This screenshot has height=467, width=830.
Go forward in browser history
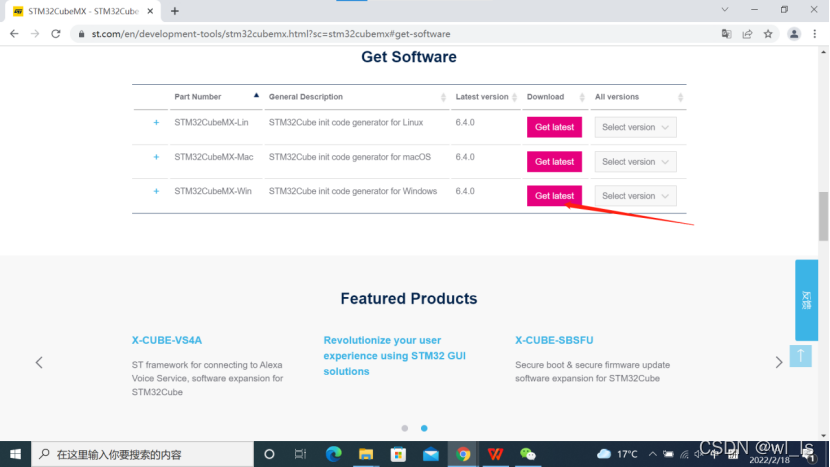pyautogui.click(x=35, y=34)
